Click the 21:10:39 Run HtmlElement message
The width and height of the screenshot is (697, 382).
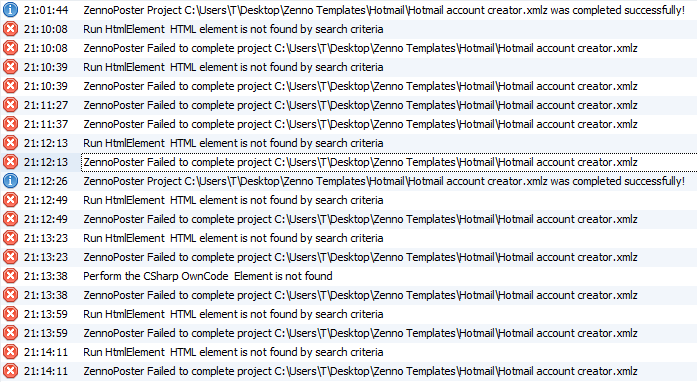pyautogui.click(x=233, y=67)
